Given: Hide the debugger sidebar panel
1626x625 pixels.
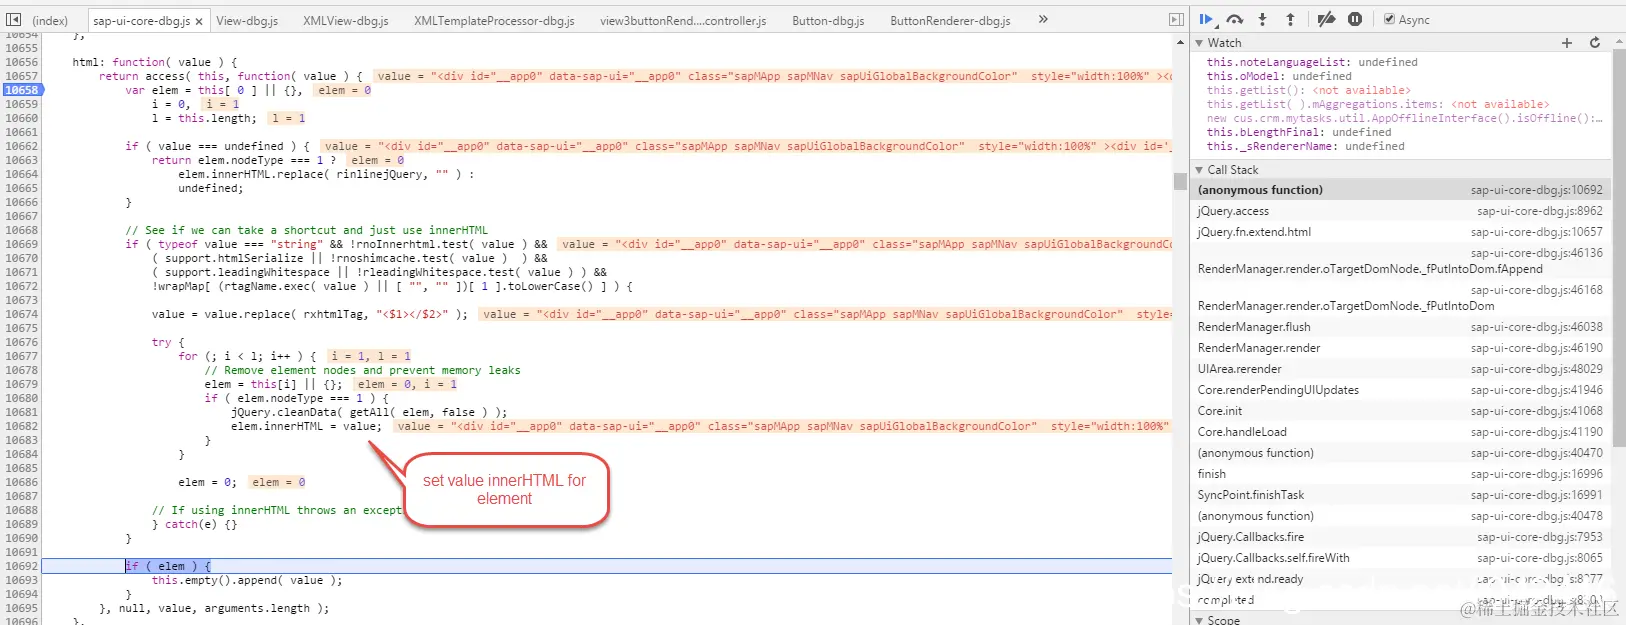Looking at the screenshot, I should [x=1176, y=20].
